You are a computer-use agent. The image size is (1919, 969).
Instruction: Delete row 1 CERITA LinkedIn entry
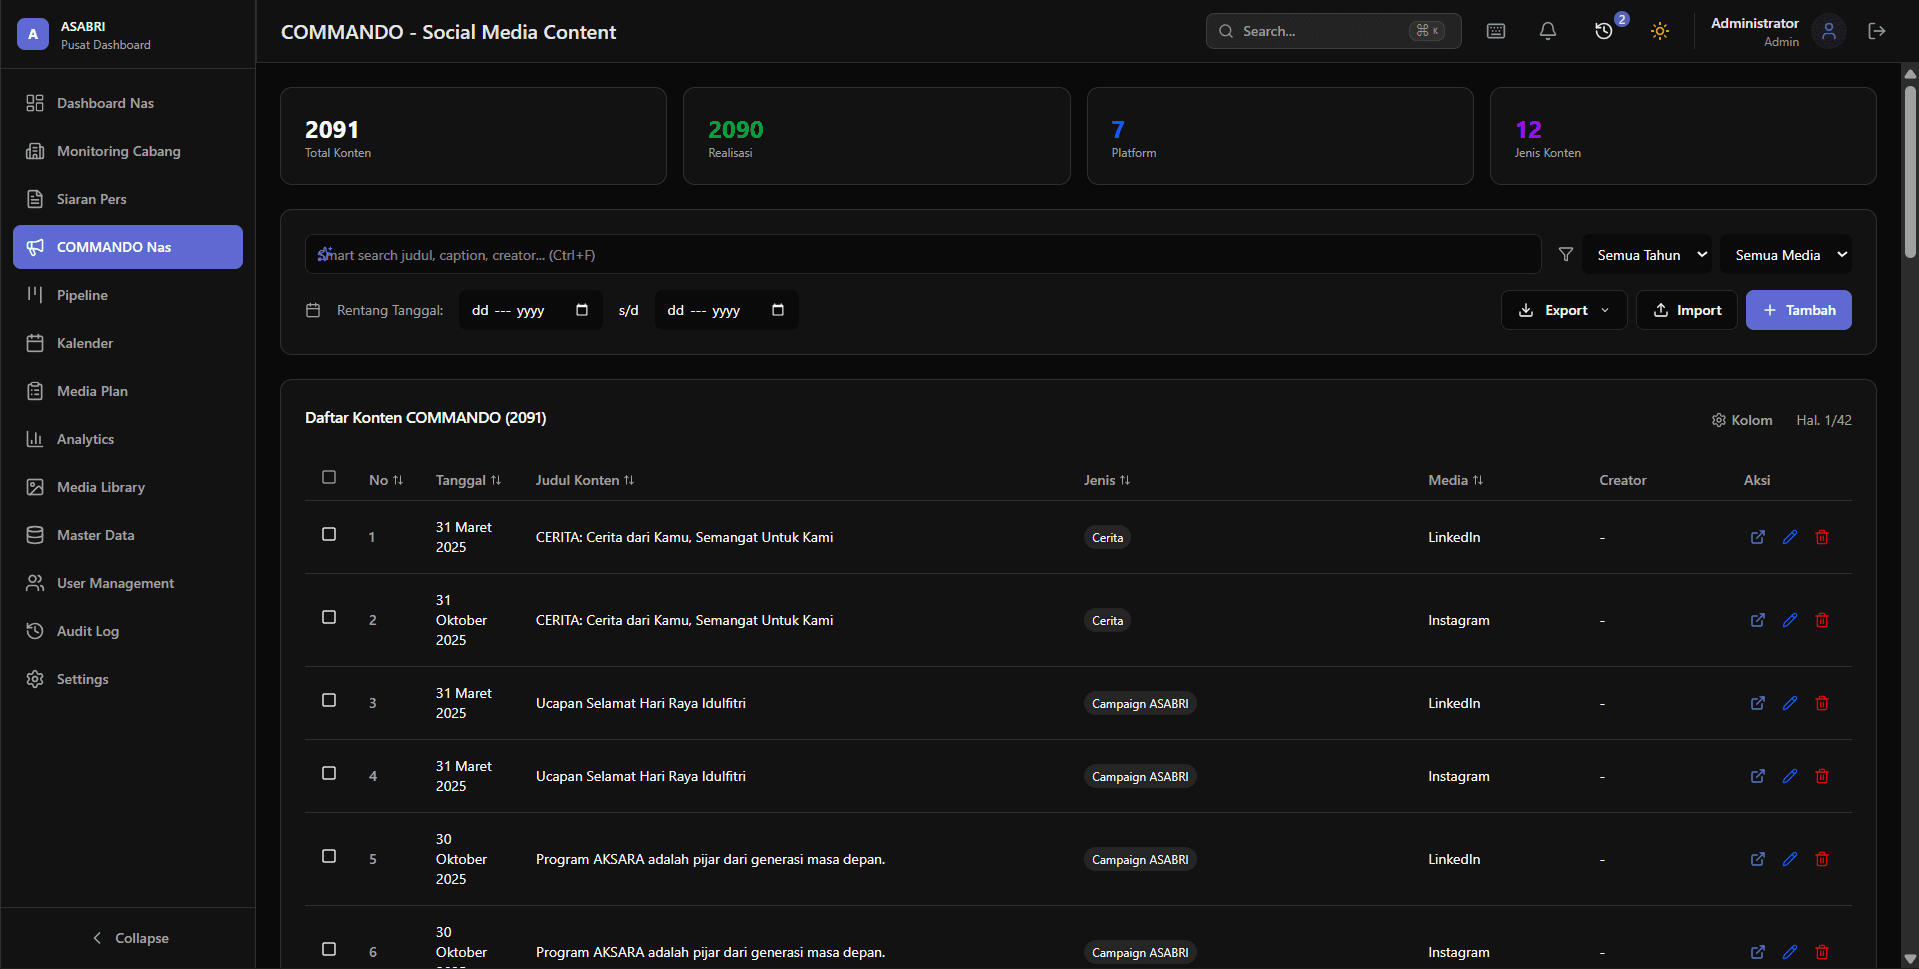click(1822, 537)
